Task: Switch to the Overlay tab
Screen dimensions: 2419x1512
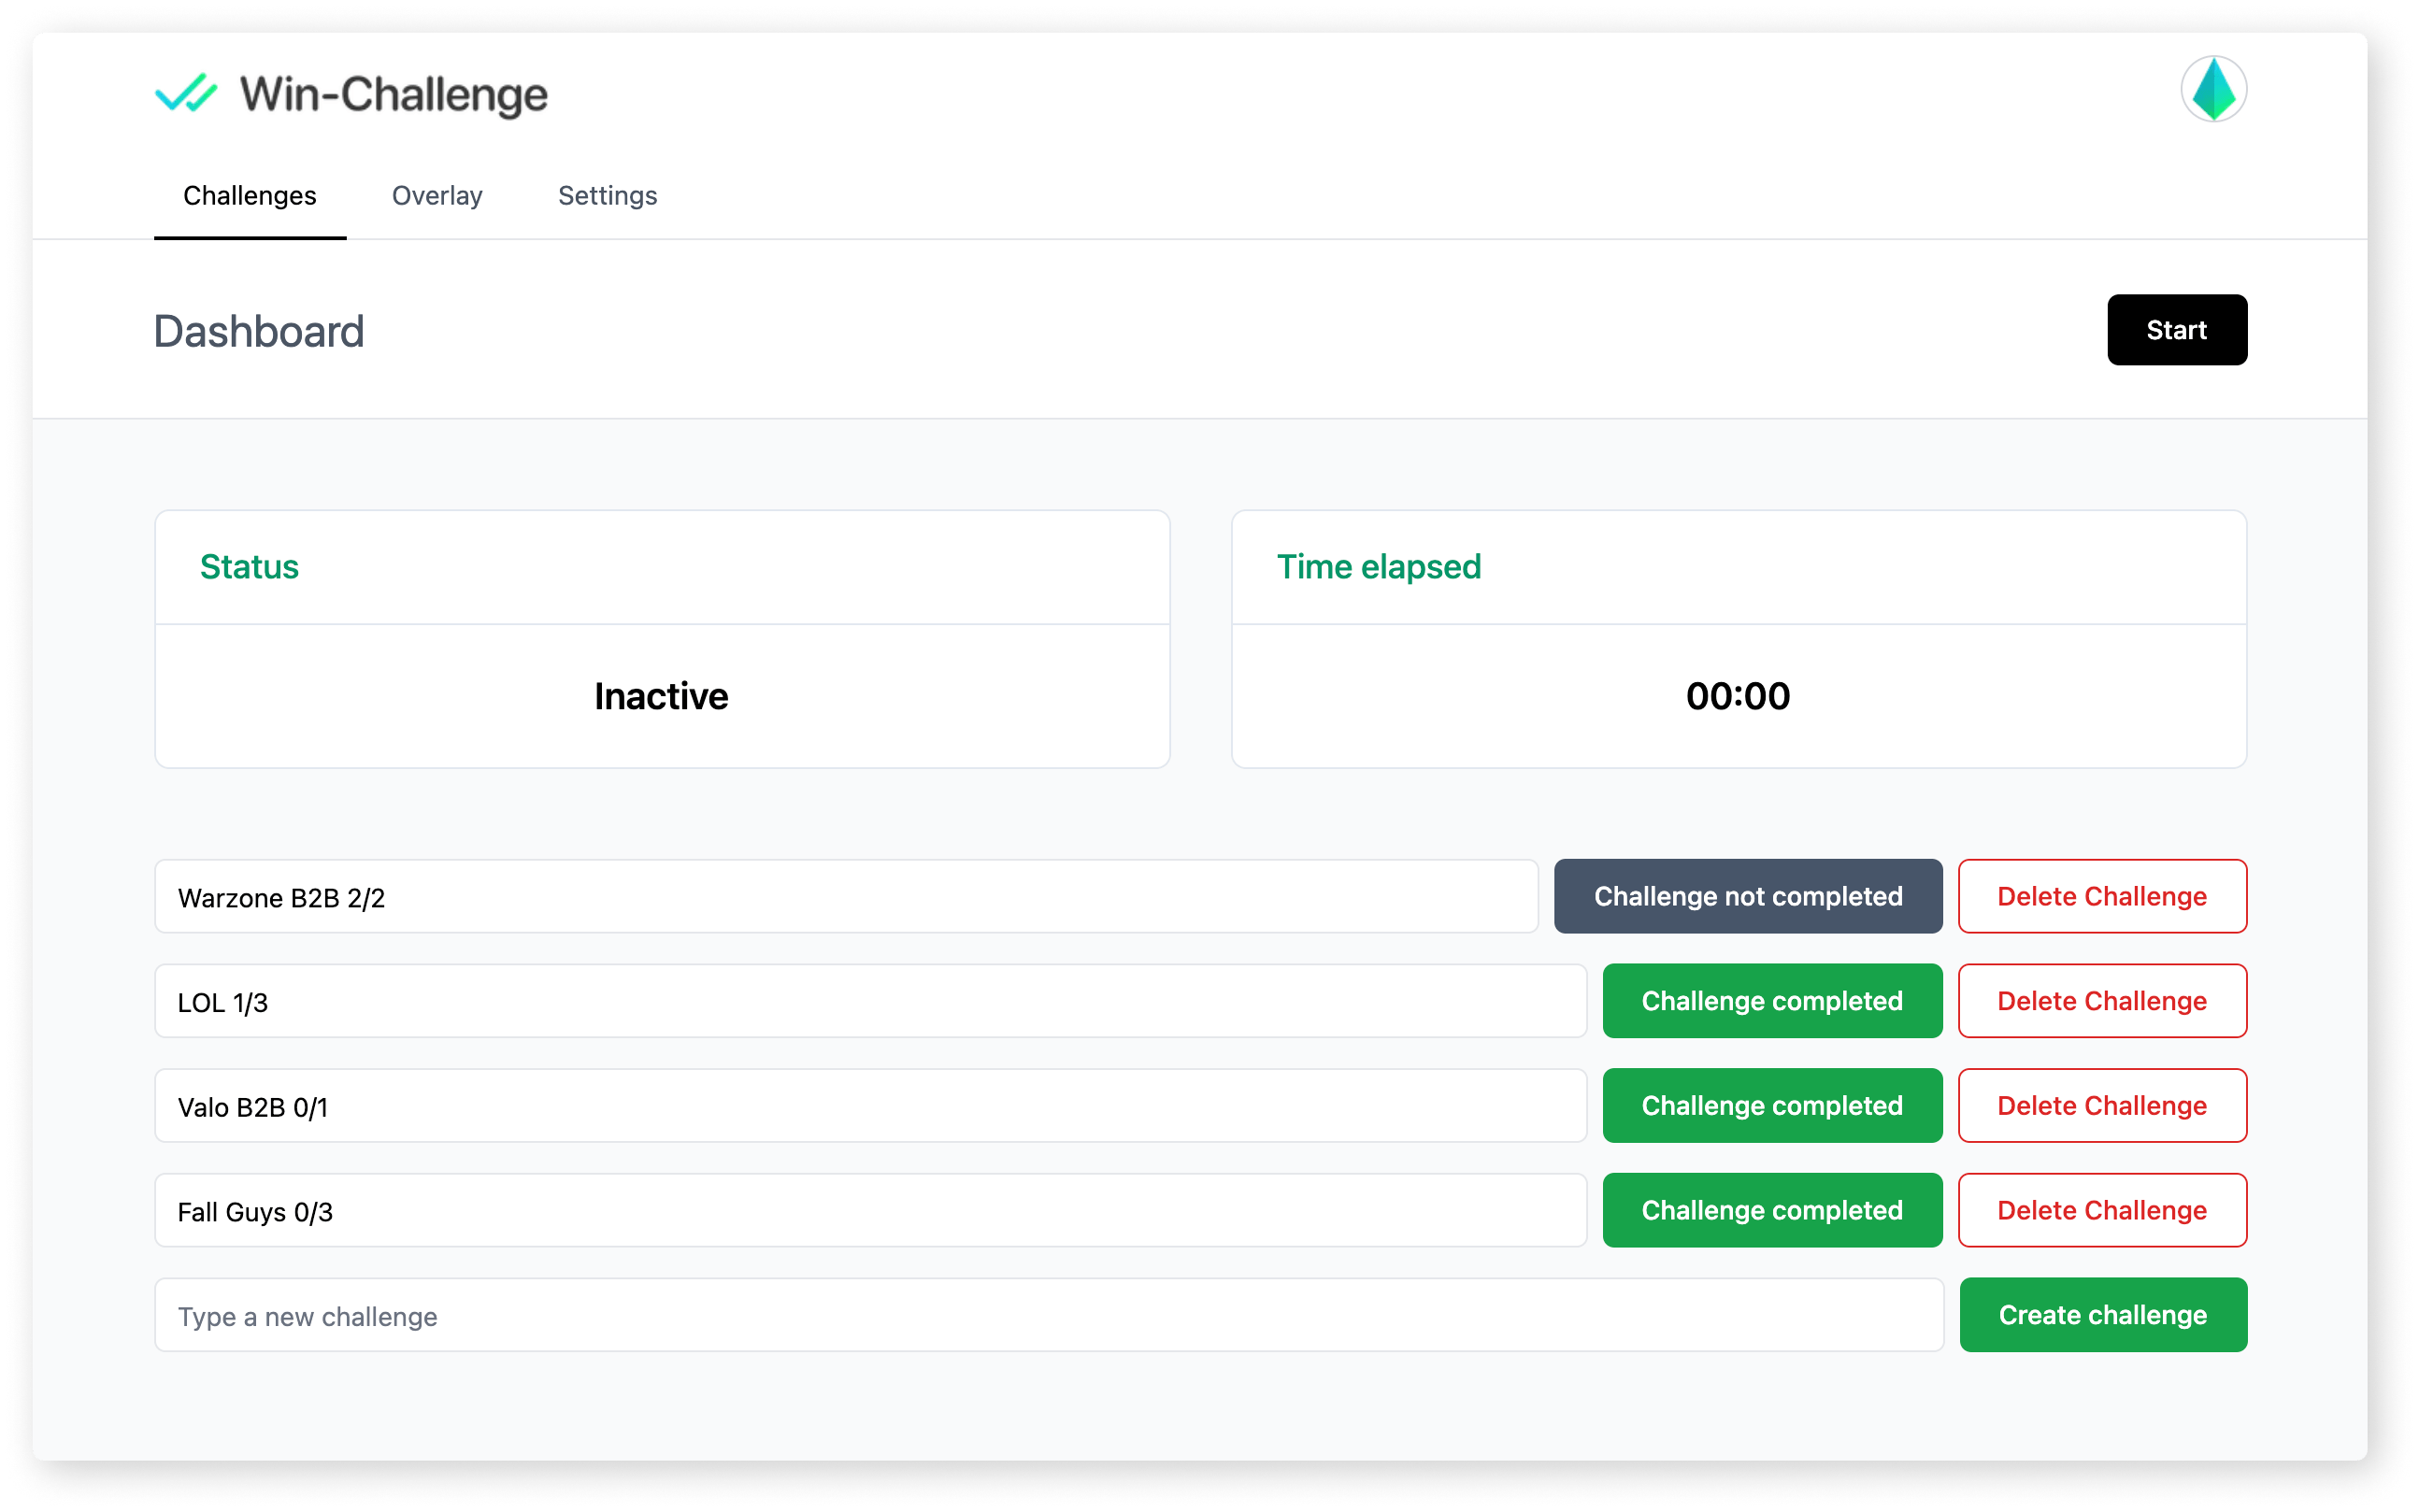Action: [437, 196]
